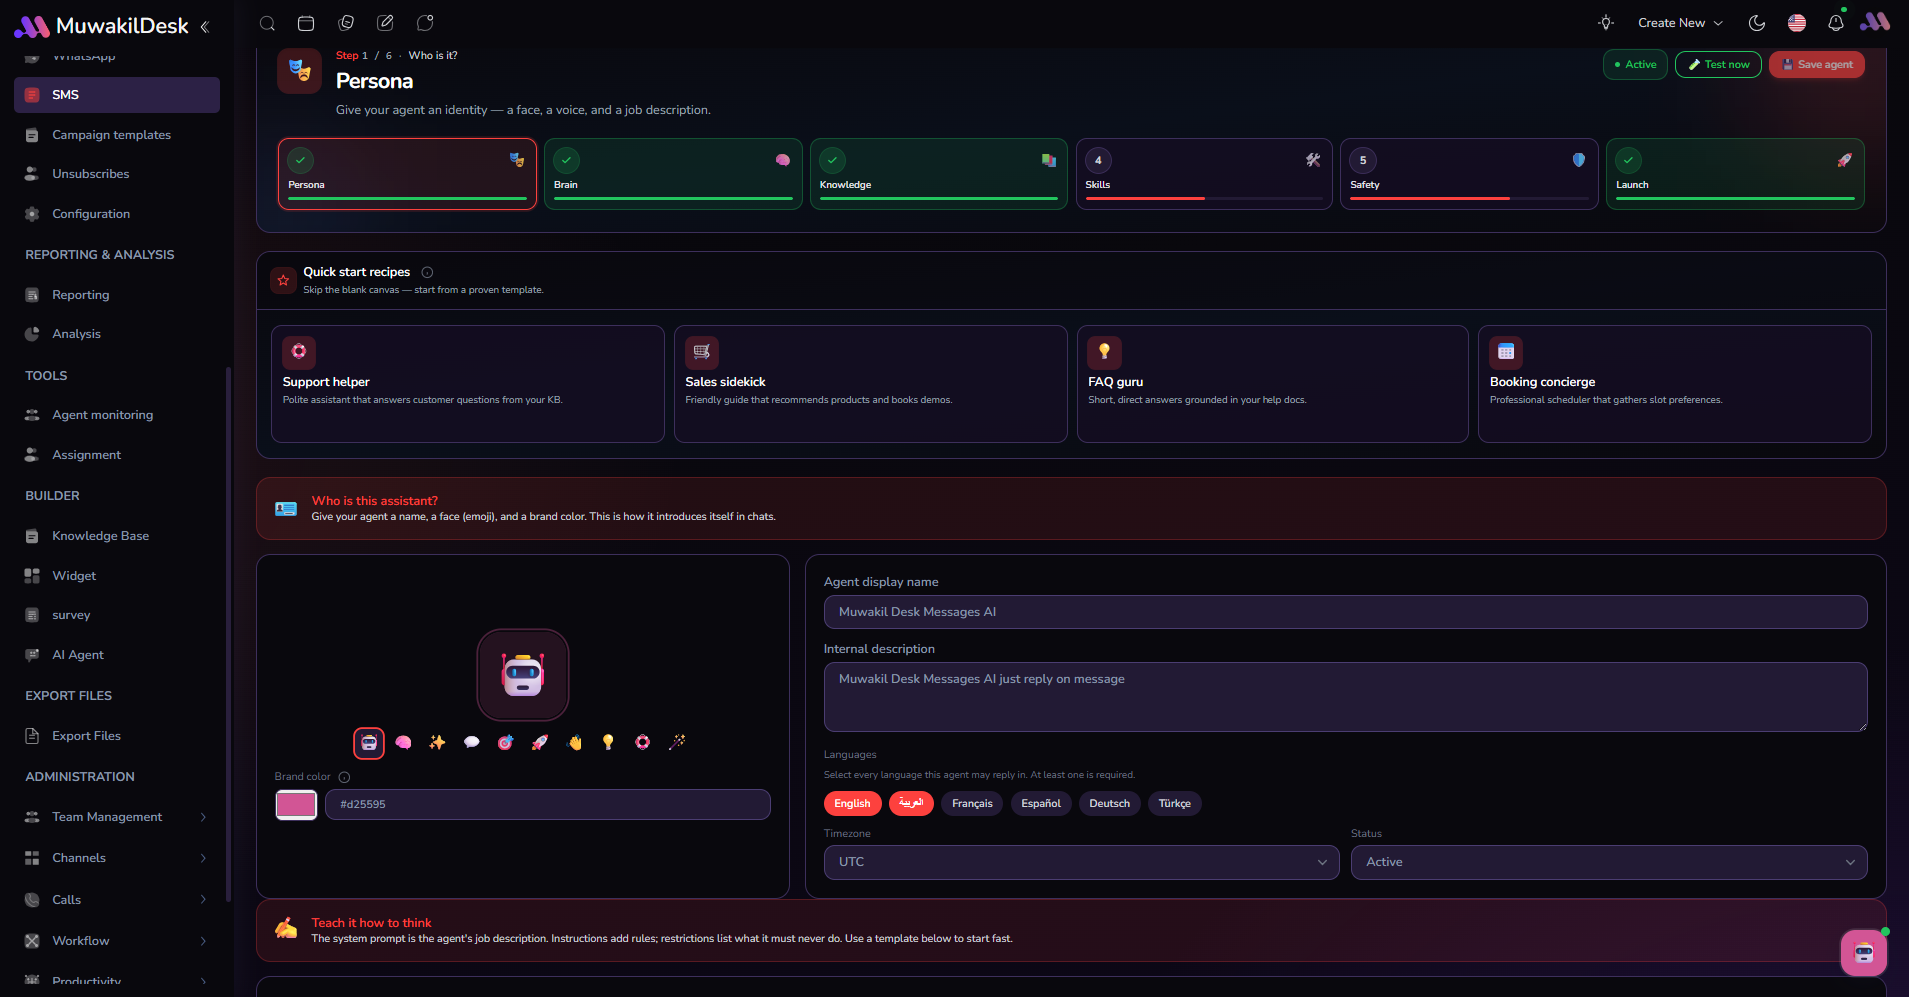Open the stacked notes icon in toolbar
Image resolution: width=1909 pixels, height=997 pixels.
(346, 23)
